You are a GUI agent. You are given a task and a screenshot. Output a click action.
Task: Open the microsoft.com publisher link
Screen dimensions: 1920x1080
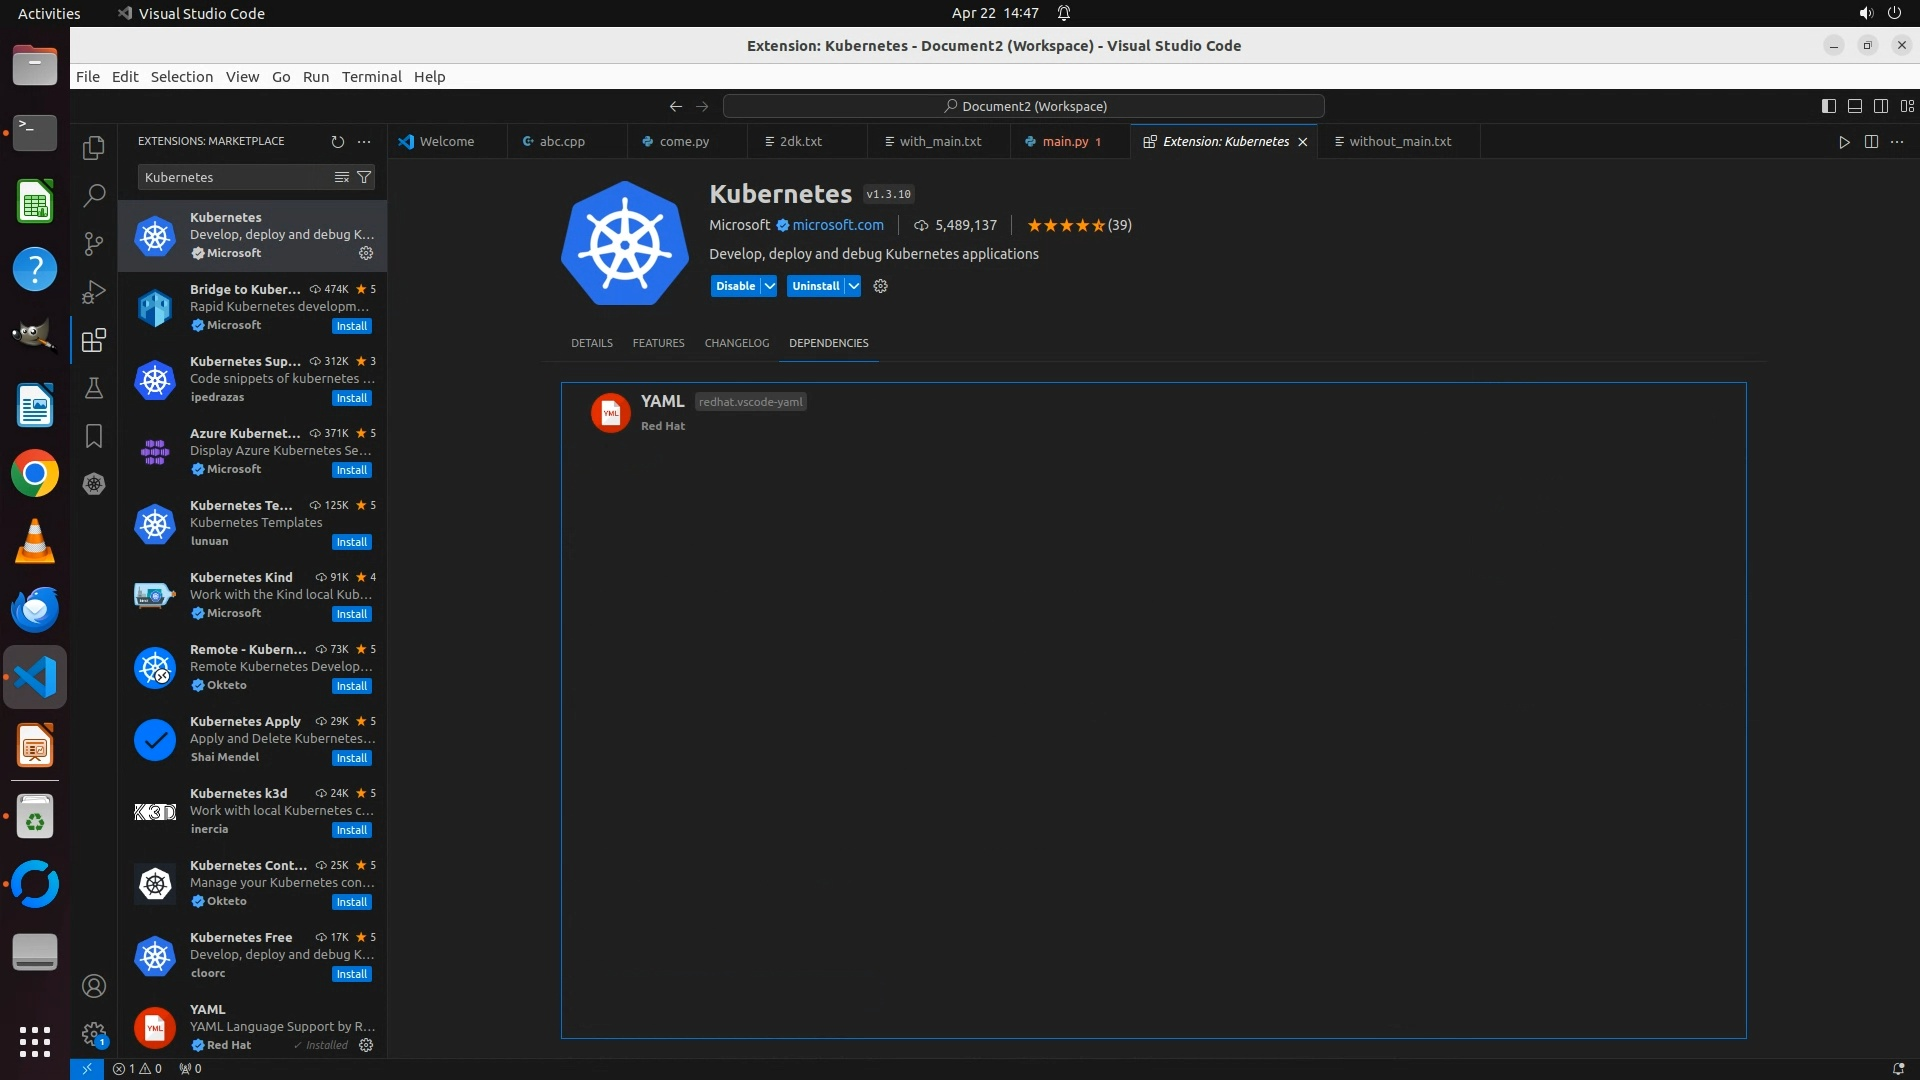[838, 225]
